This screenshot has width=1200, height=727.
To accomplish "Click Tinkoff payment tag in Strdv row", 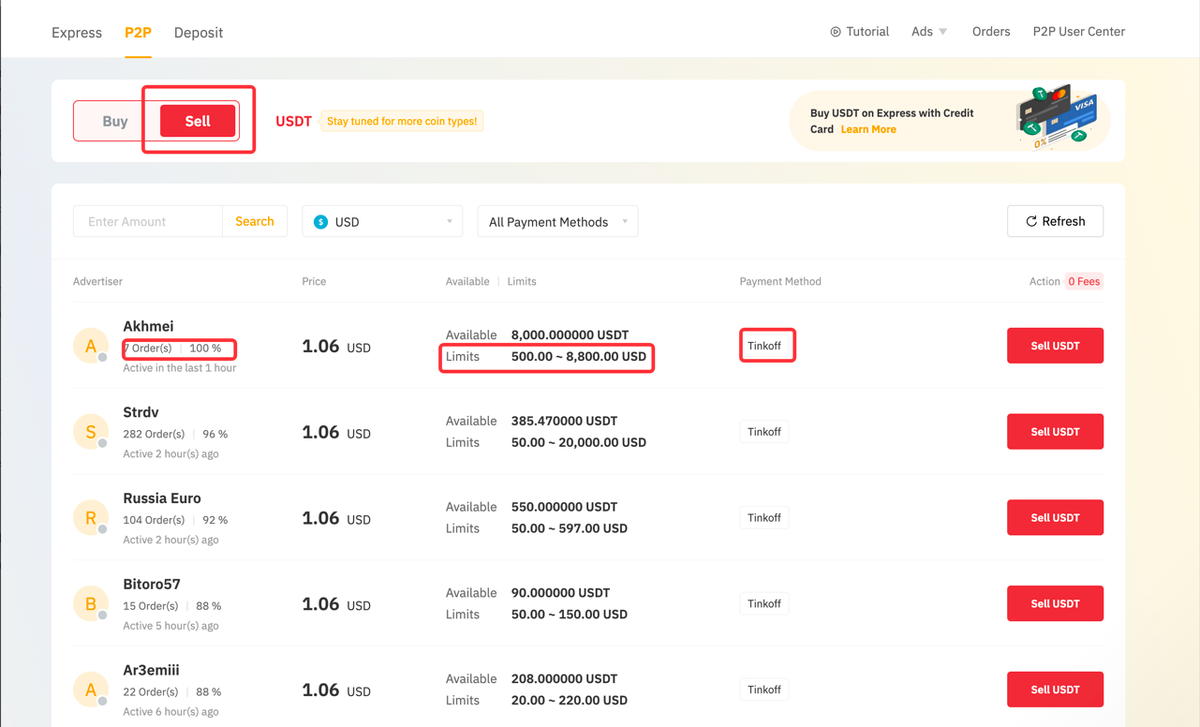I will tap(765, 432).
